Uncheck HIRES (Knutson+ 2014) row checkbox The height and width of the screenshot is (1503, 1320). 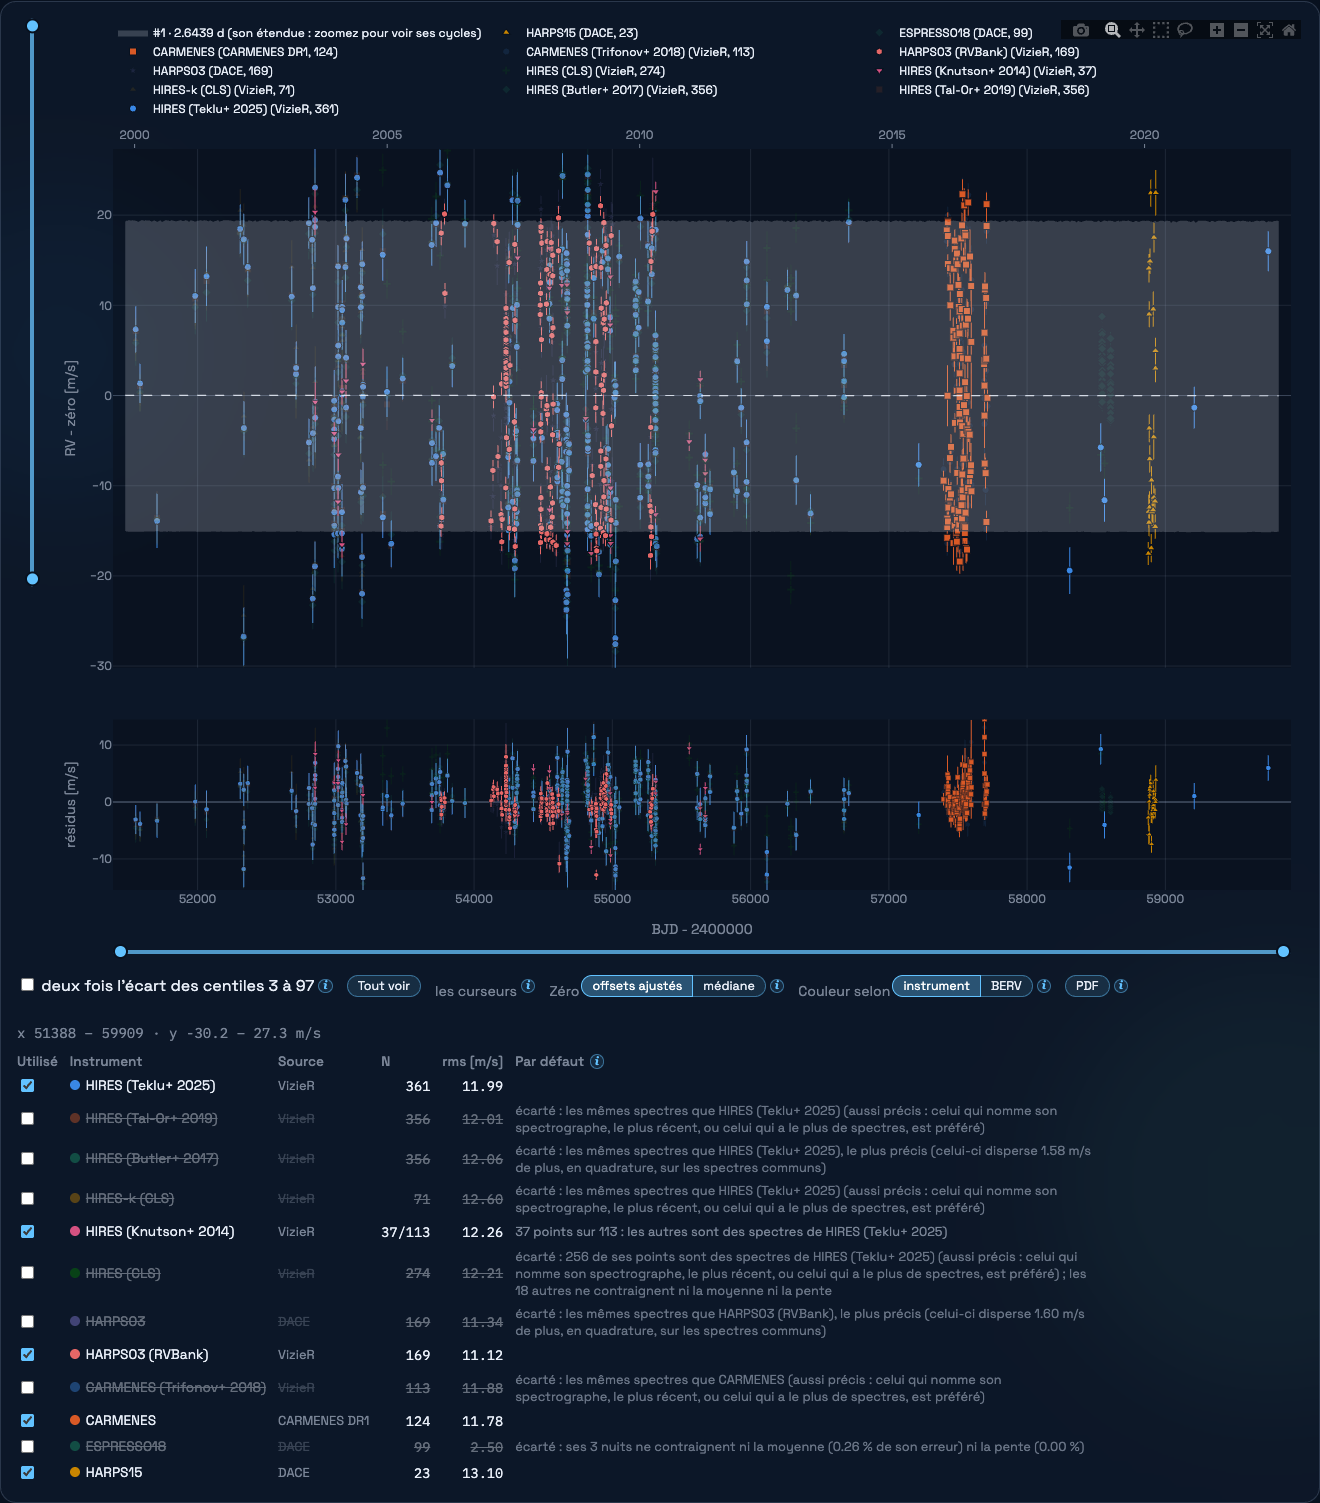coord(28,1232)
